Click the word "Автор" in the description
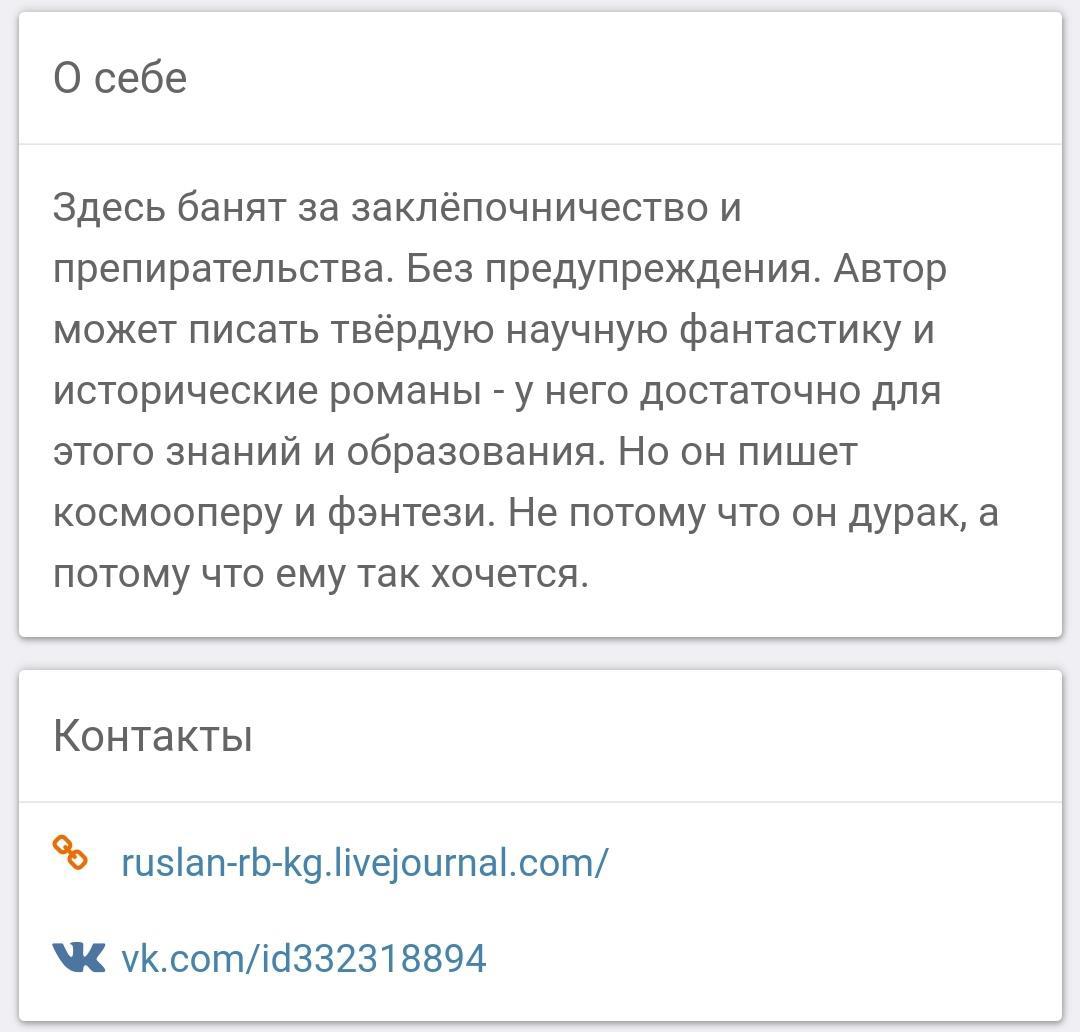The image size is (1080, 1032). 889,269
